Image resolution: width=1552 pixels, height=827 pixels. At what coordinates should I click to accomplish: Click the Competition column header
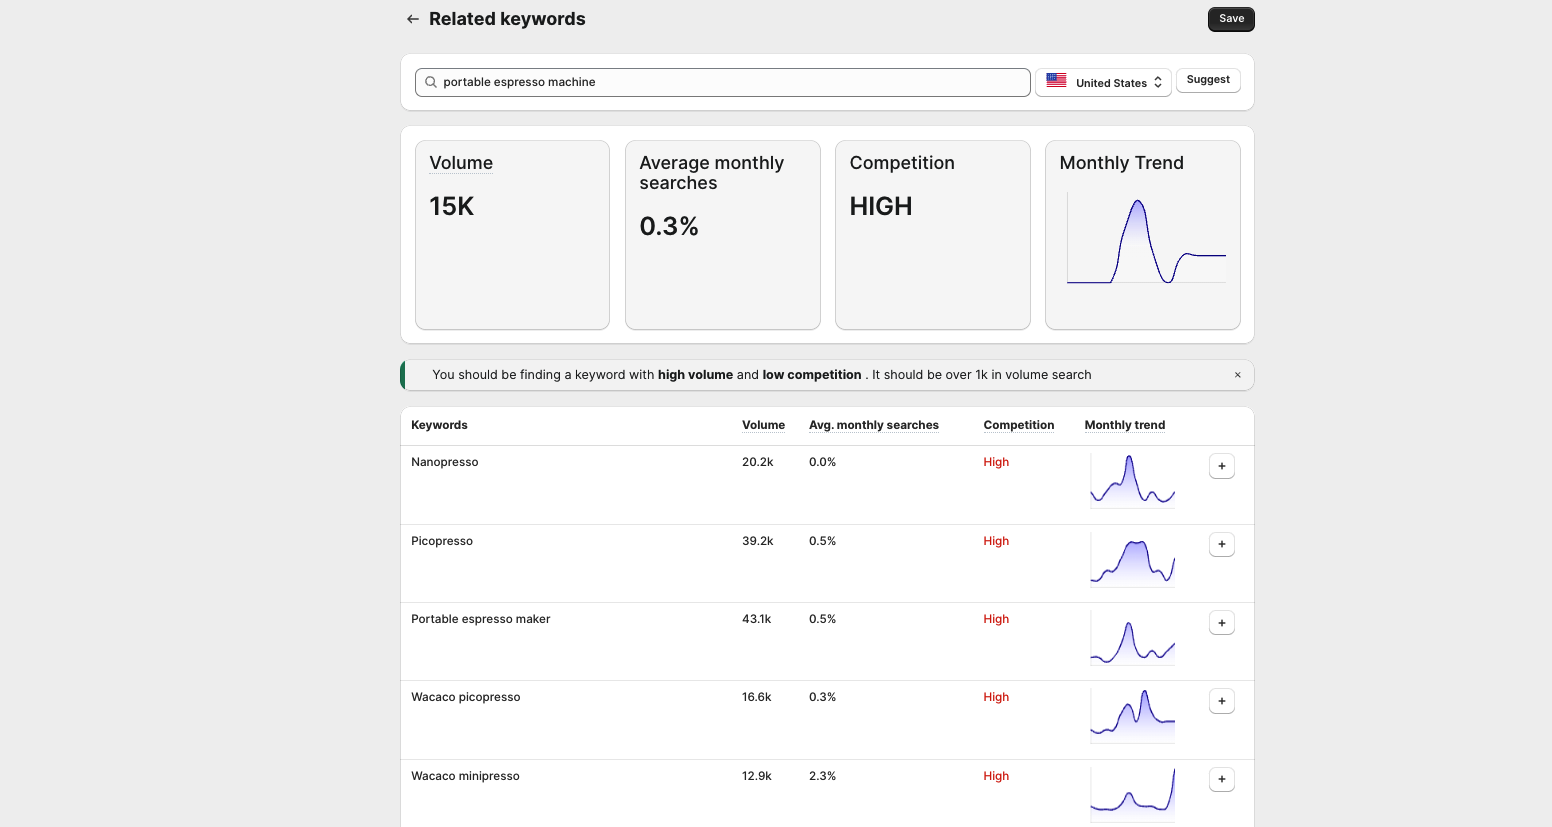(1018, 425)
